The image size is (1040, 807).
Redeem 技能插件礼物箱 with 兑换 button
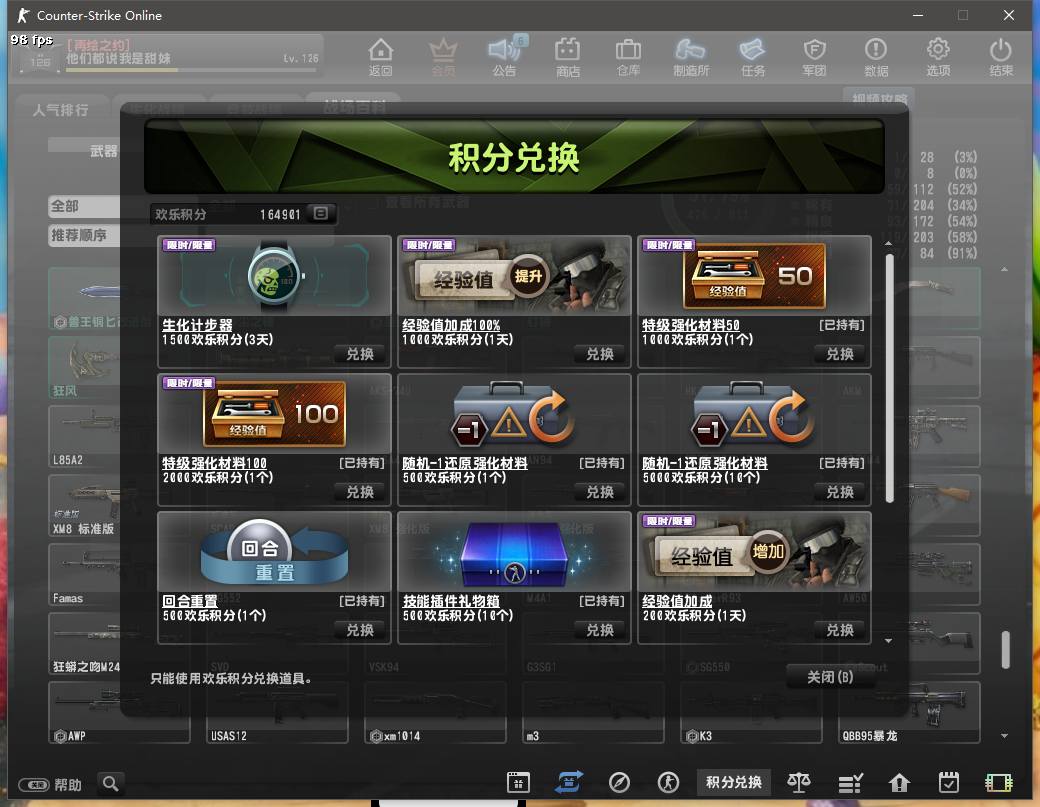tap(600, 630)
